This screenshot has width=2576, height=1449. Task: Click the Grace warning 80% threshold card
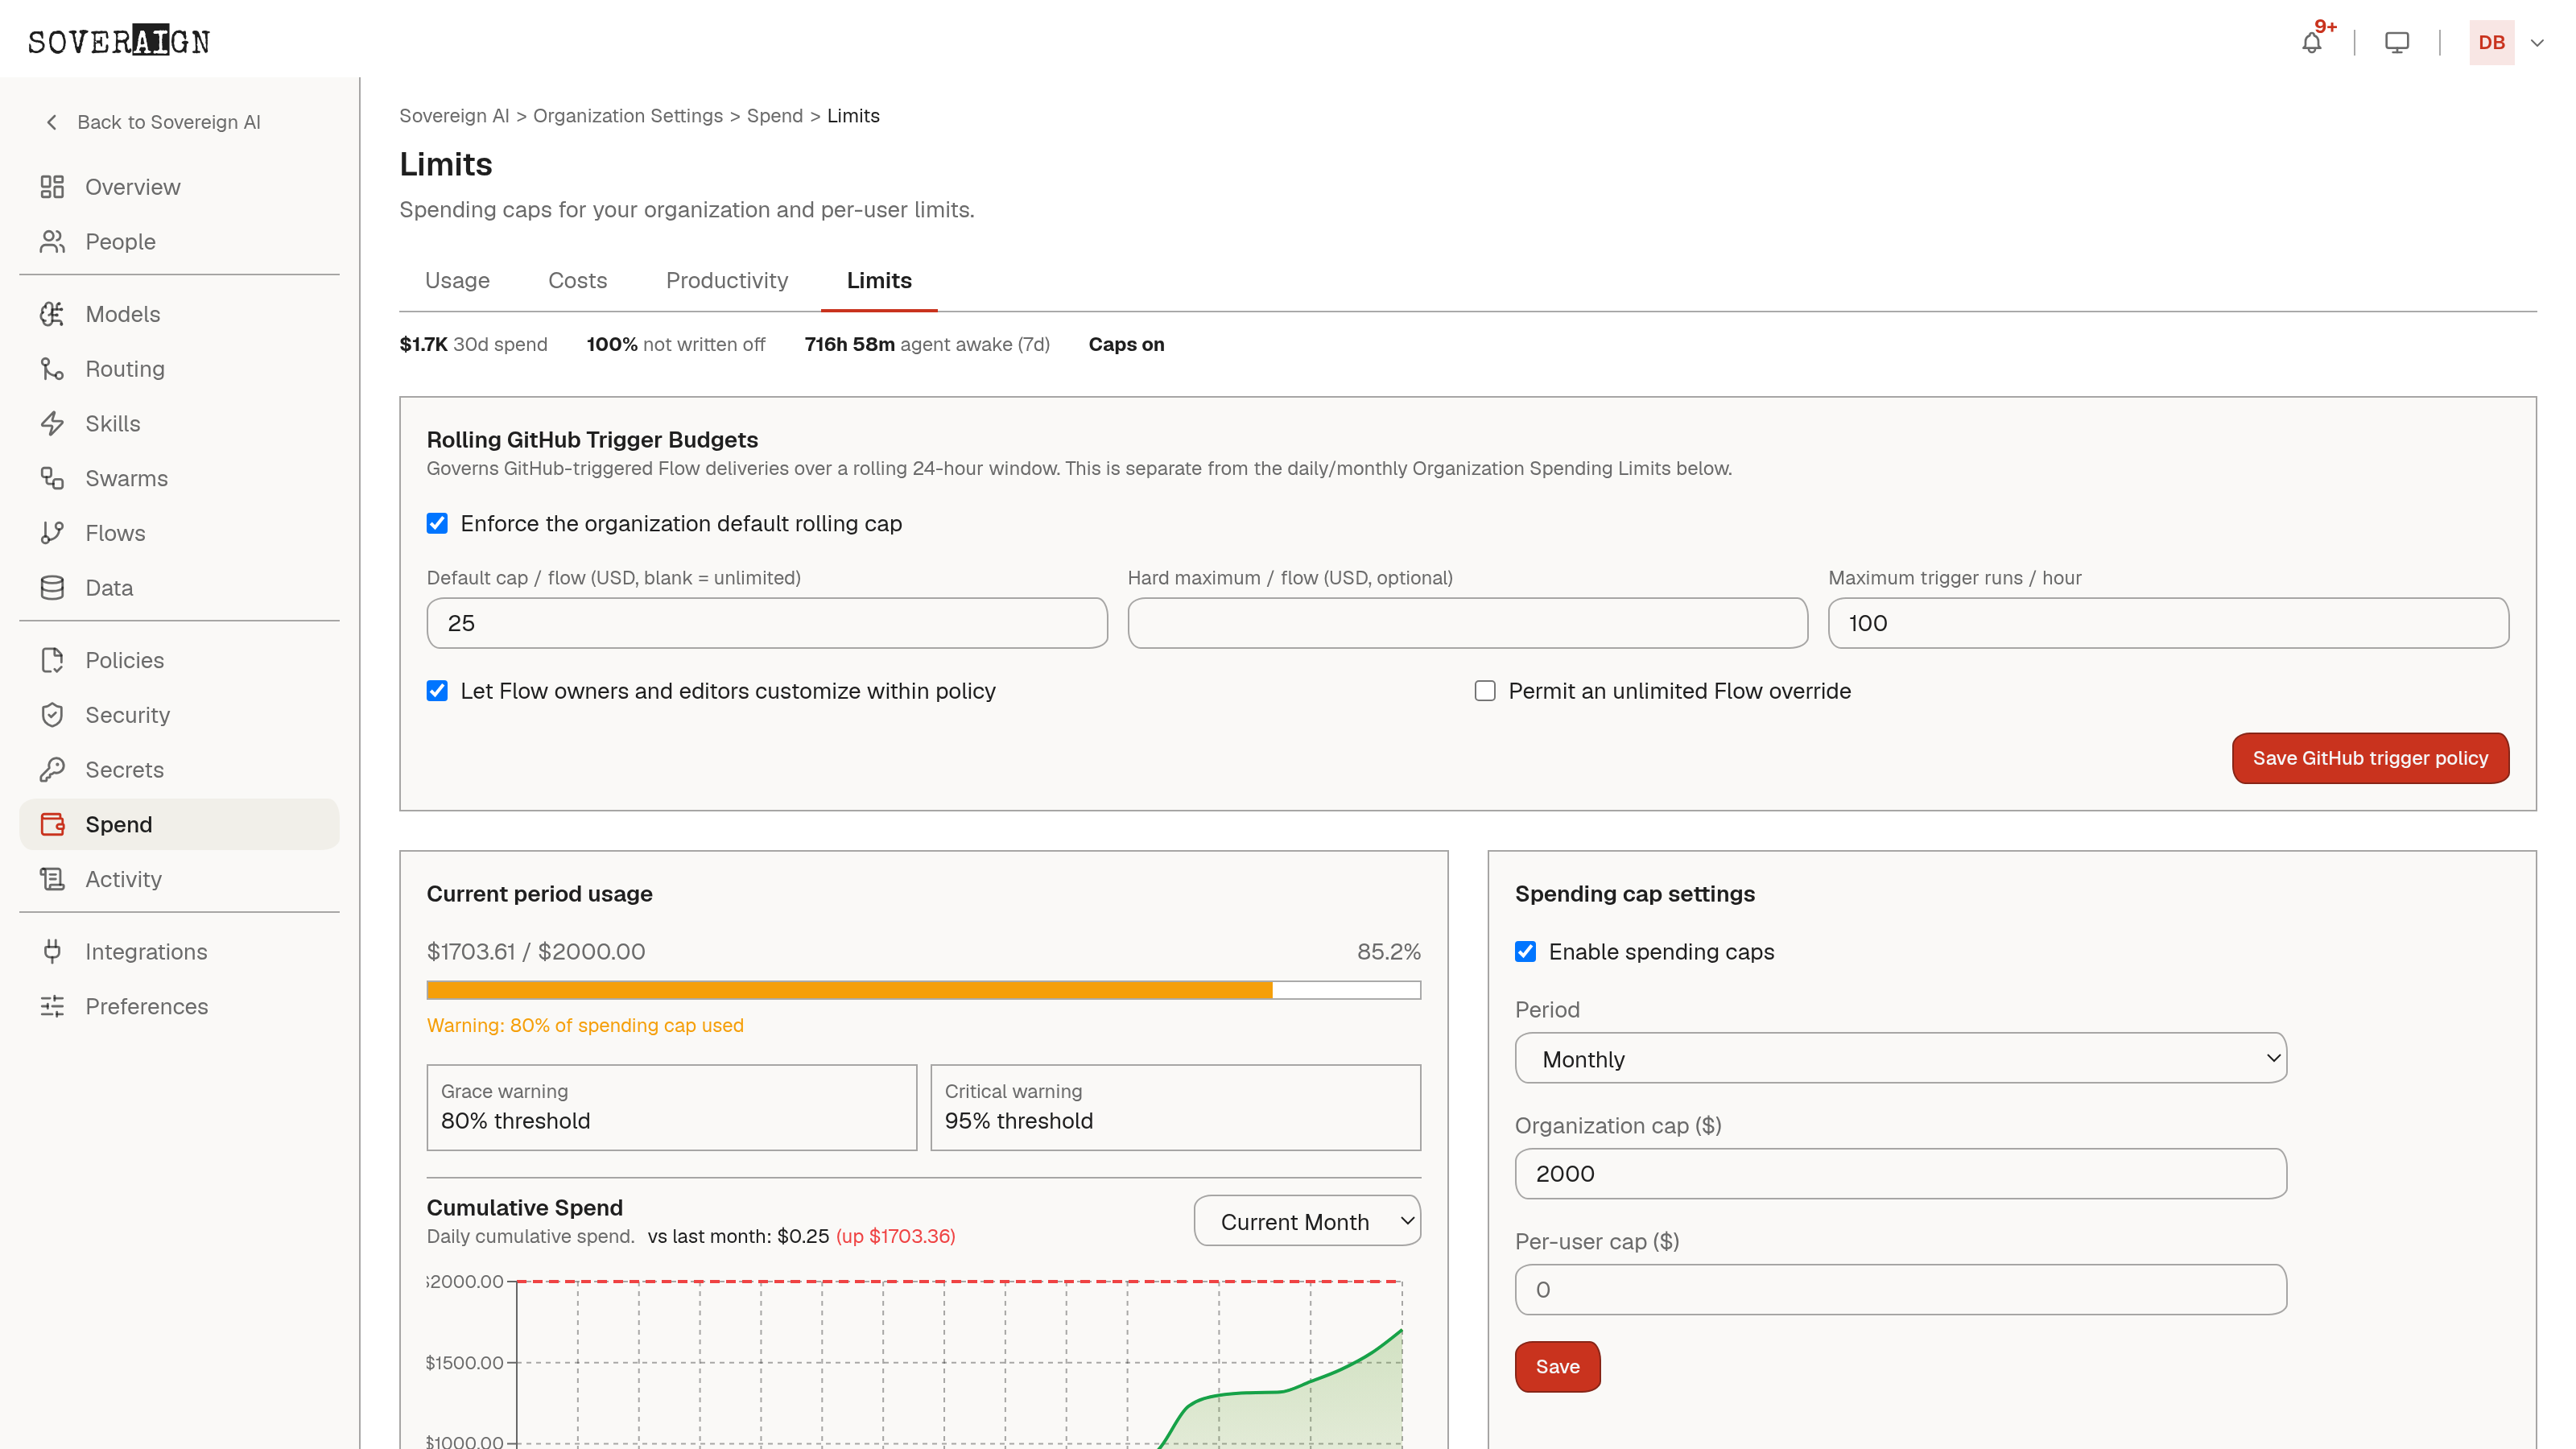[671, 1107]
